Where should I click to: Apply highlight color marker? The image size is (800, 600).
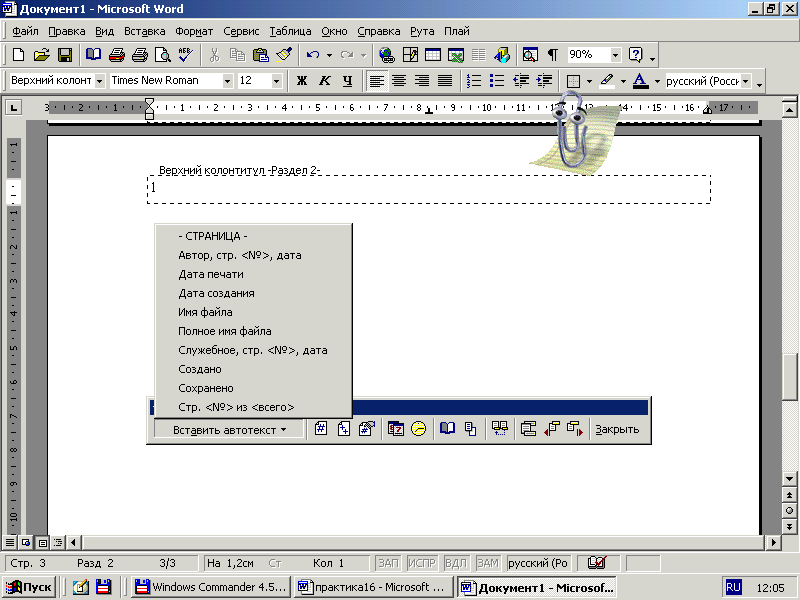click(x=607, y=81)
